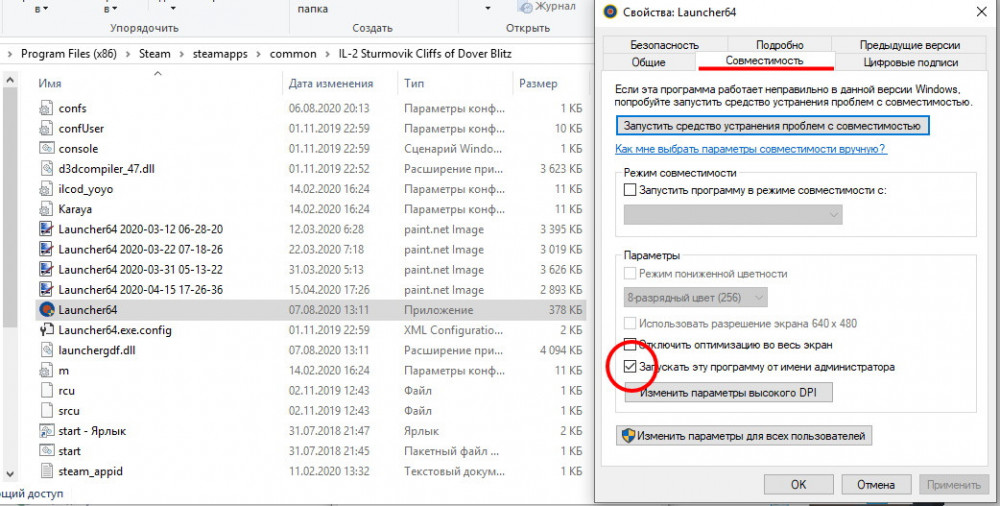Image resolution: width=1000 pixels, height=506 pixels.
Task: Enable Запустить программу в режиме совместимости checkbox
Action: (630, 190)
